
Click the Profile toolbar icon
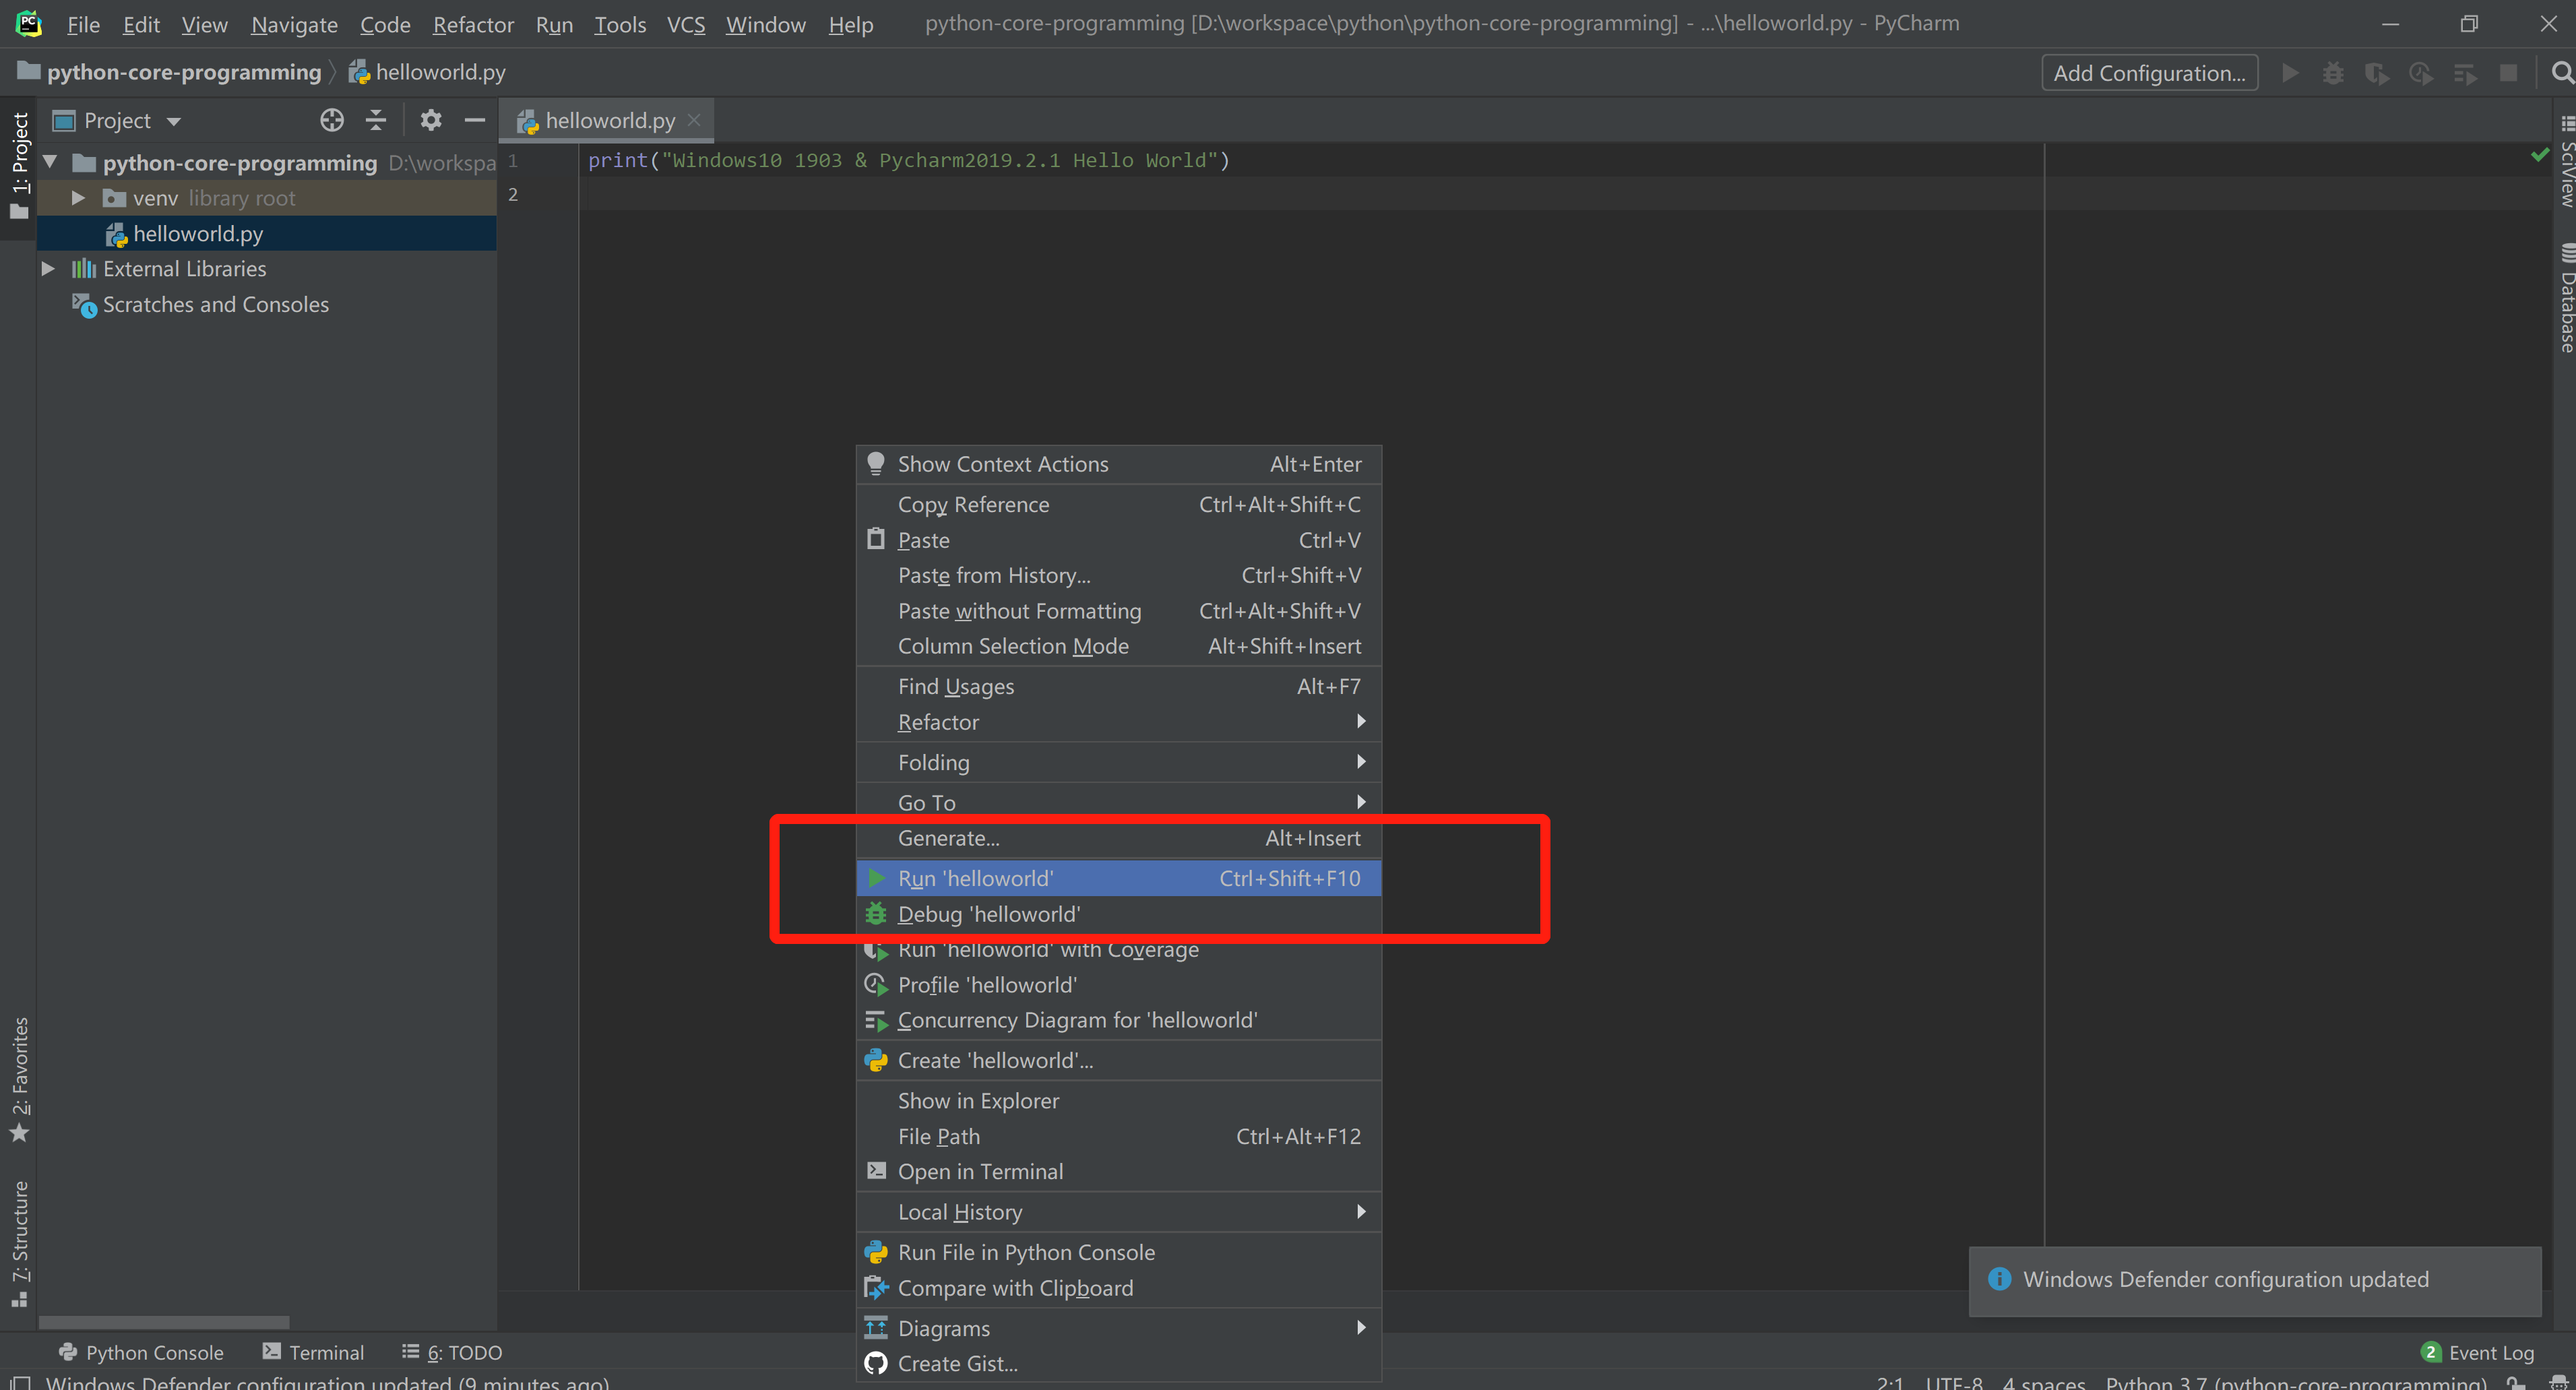click(x=2421, y=73)
